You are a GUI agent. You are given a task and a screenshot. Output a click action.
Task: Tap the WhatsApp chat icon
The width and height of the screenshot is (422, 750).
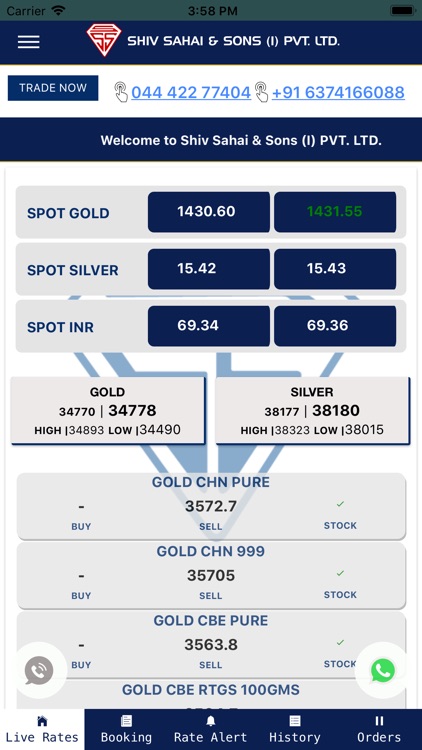point(383,670)
